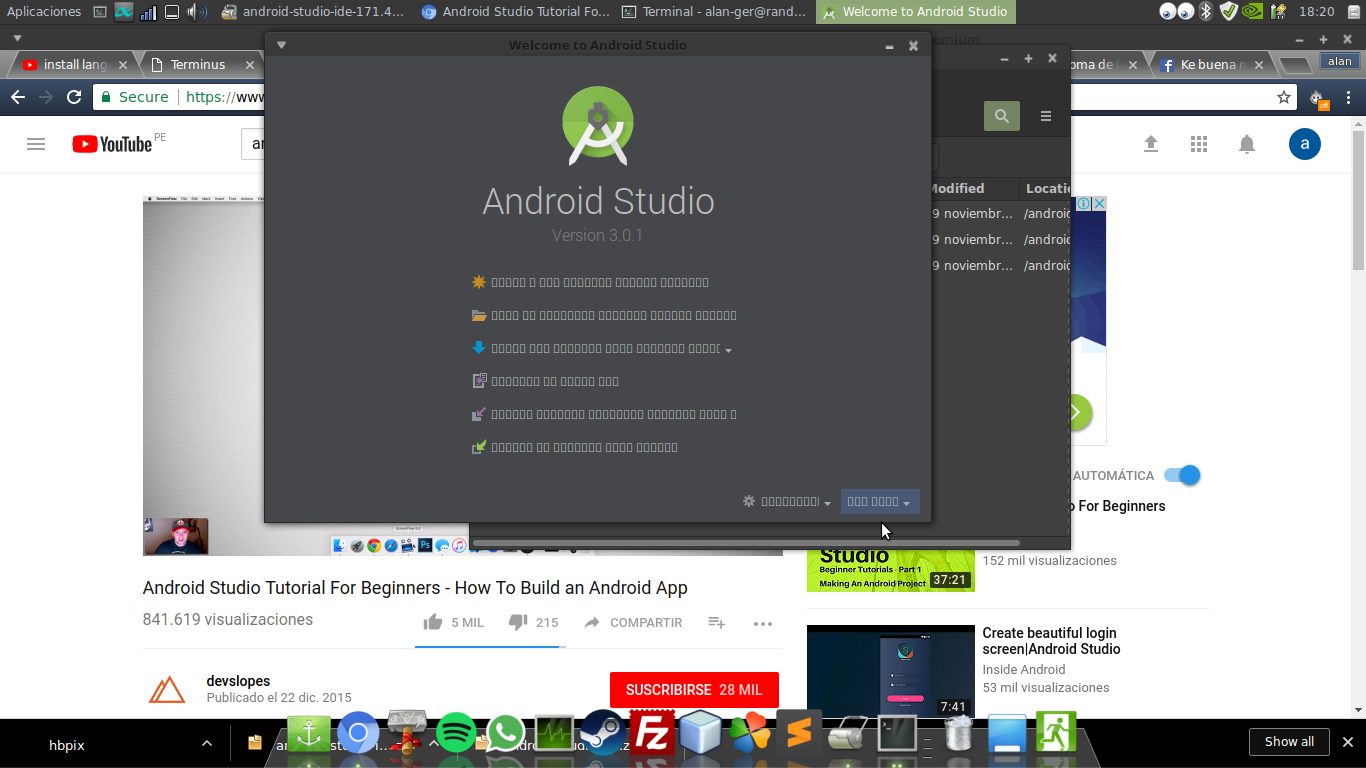Sort by the Modified column in archive manager

[x=974, y=188]
